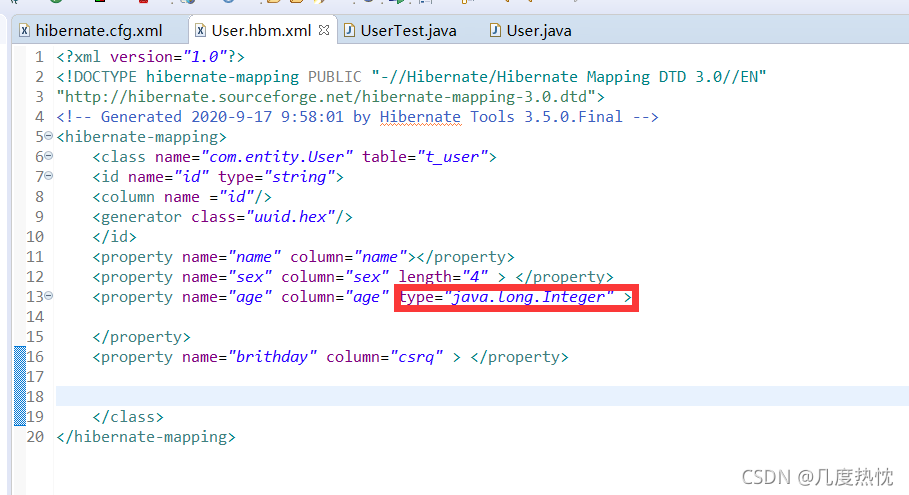Collapse the class element fold on line 6
The width and height of the screenshot is (909, 495).
click(49, 155)
